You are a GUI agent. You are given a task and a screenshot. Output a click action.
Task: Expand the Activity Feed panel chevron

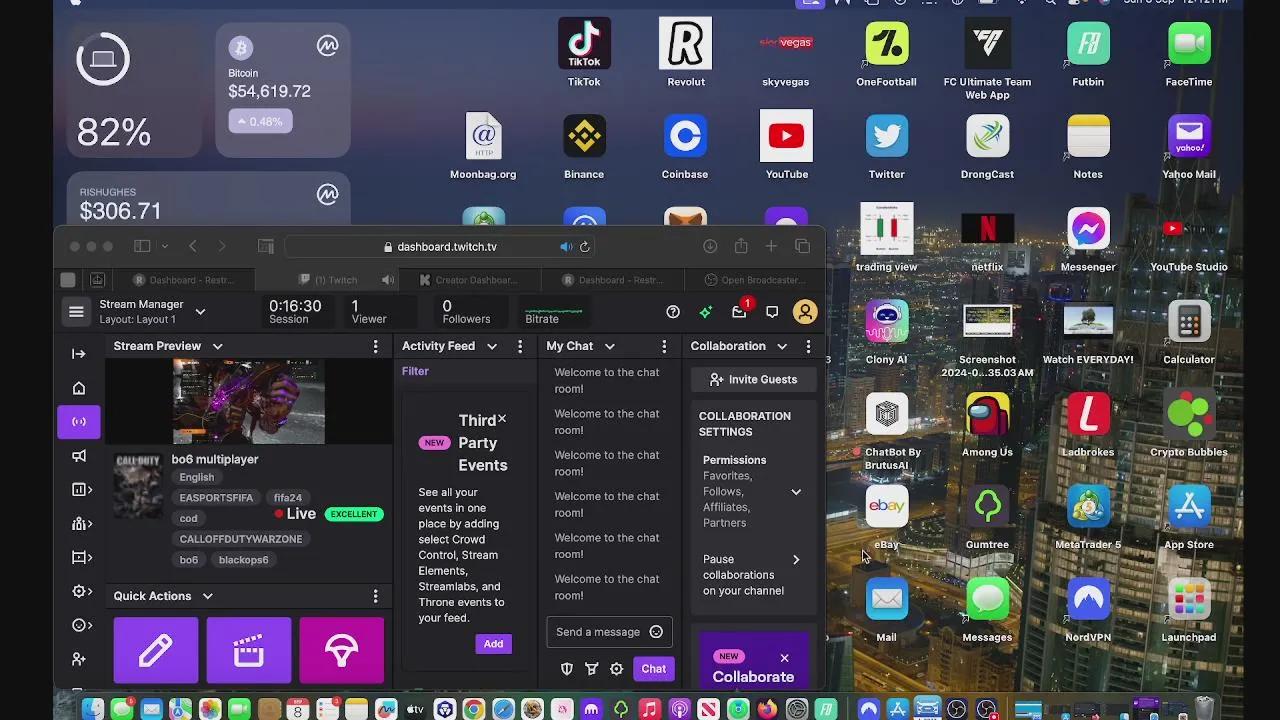click(x=492, y=346)
